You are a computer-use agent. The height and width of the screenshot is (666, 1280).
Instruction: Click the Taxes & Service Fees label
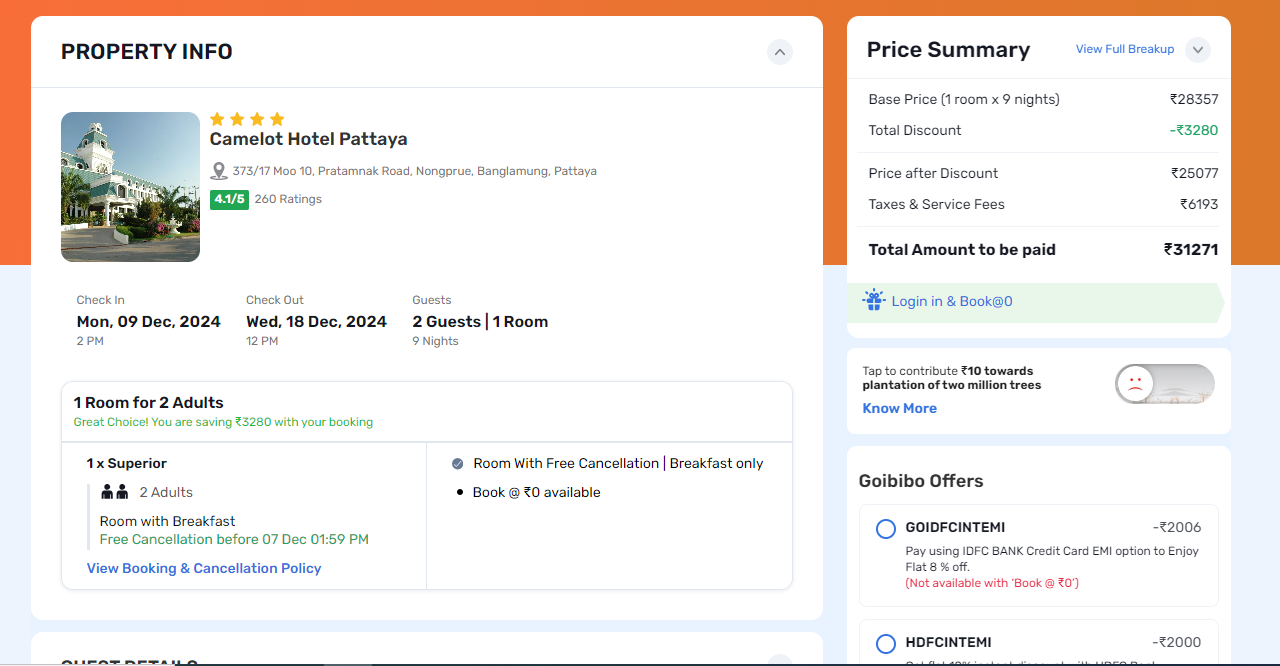click(937, 204)
